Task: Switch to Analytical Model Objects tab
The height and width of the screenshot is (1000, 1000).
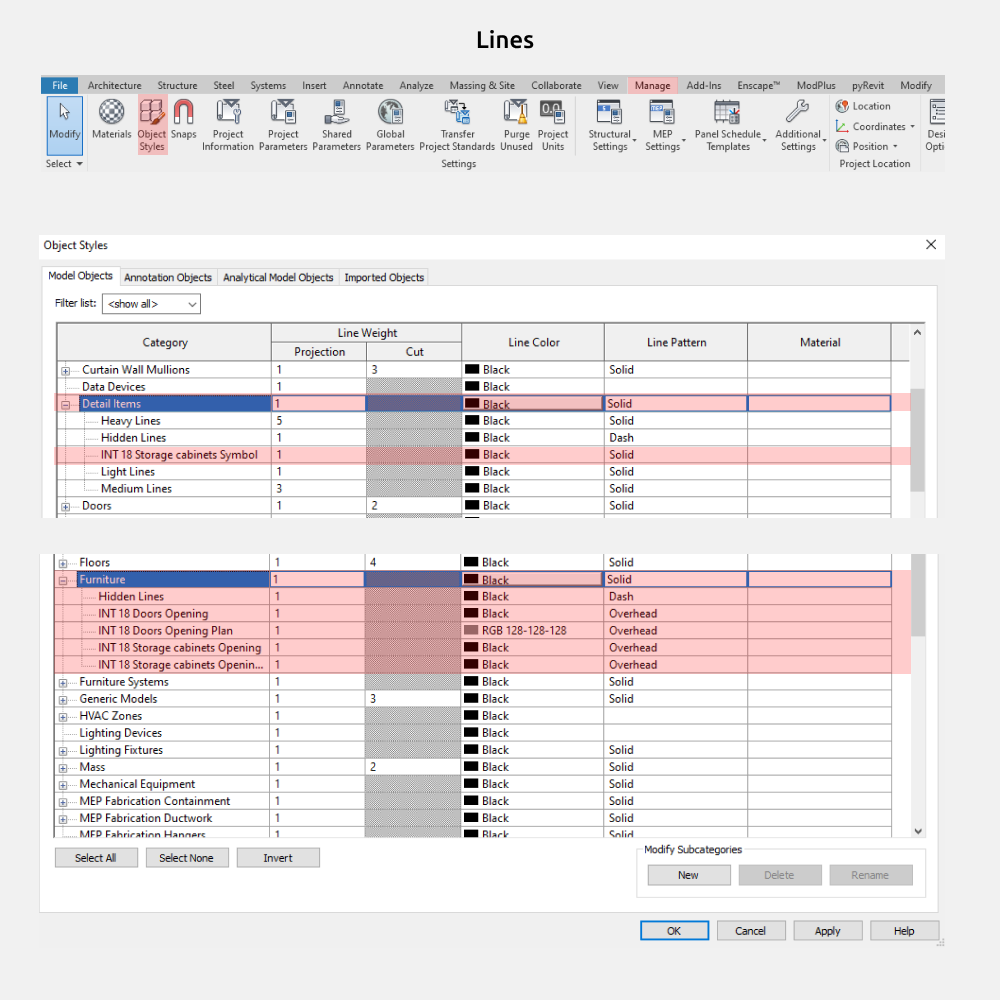Action: tap(278, 277)
